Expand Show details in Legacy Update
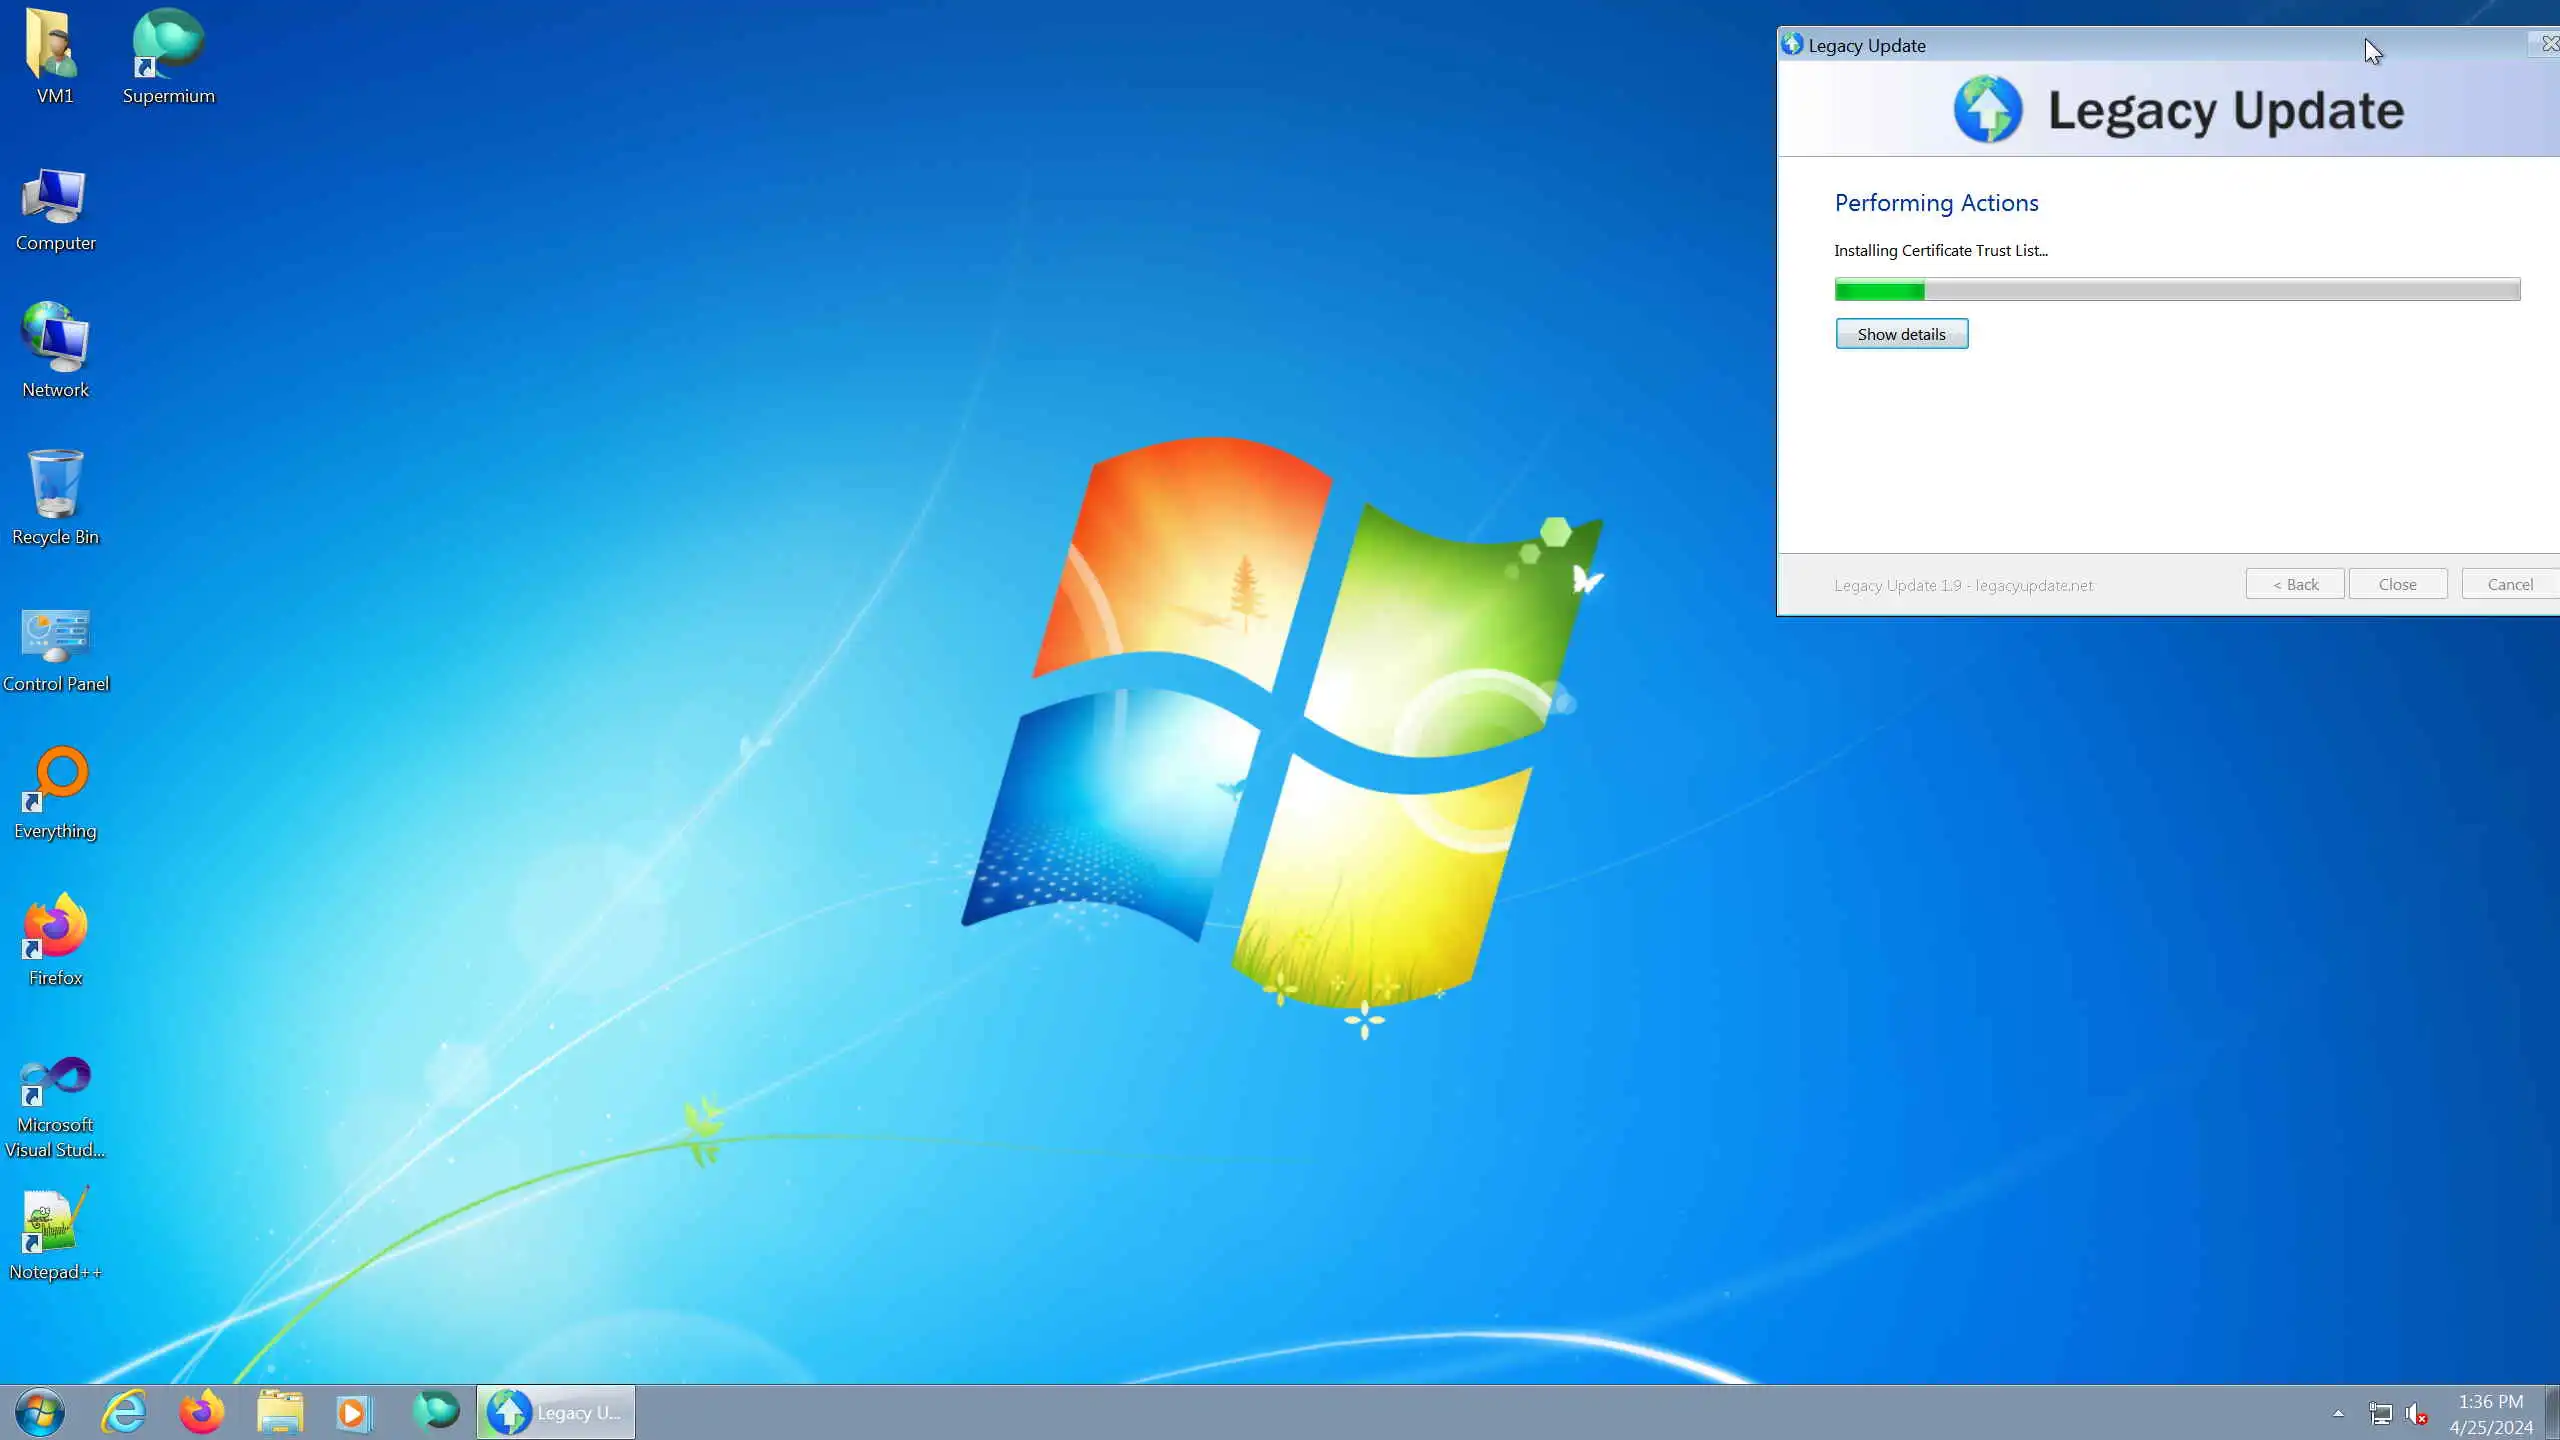The width and height of the screenshot is (2560, 1440). (x=1901, y=334)
